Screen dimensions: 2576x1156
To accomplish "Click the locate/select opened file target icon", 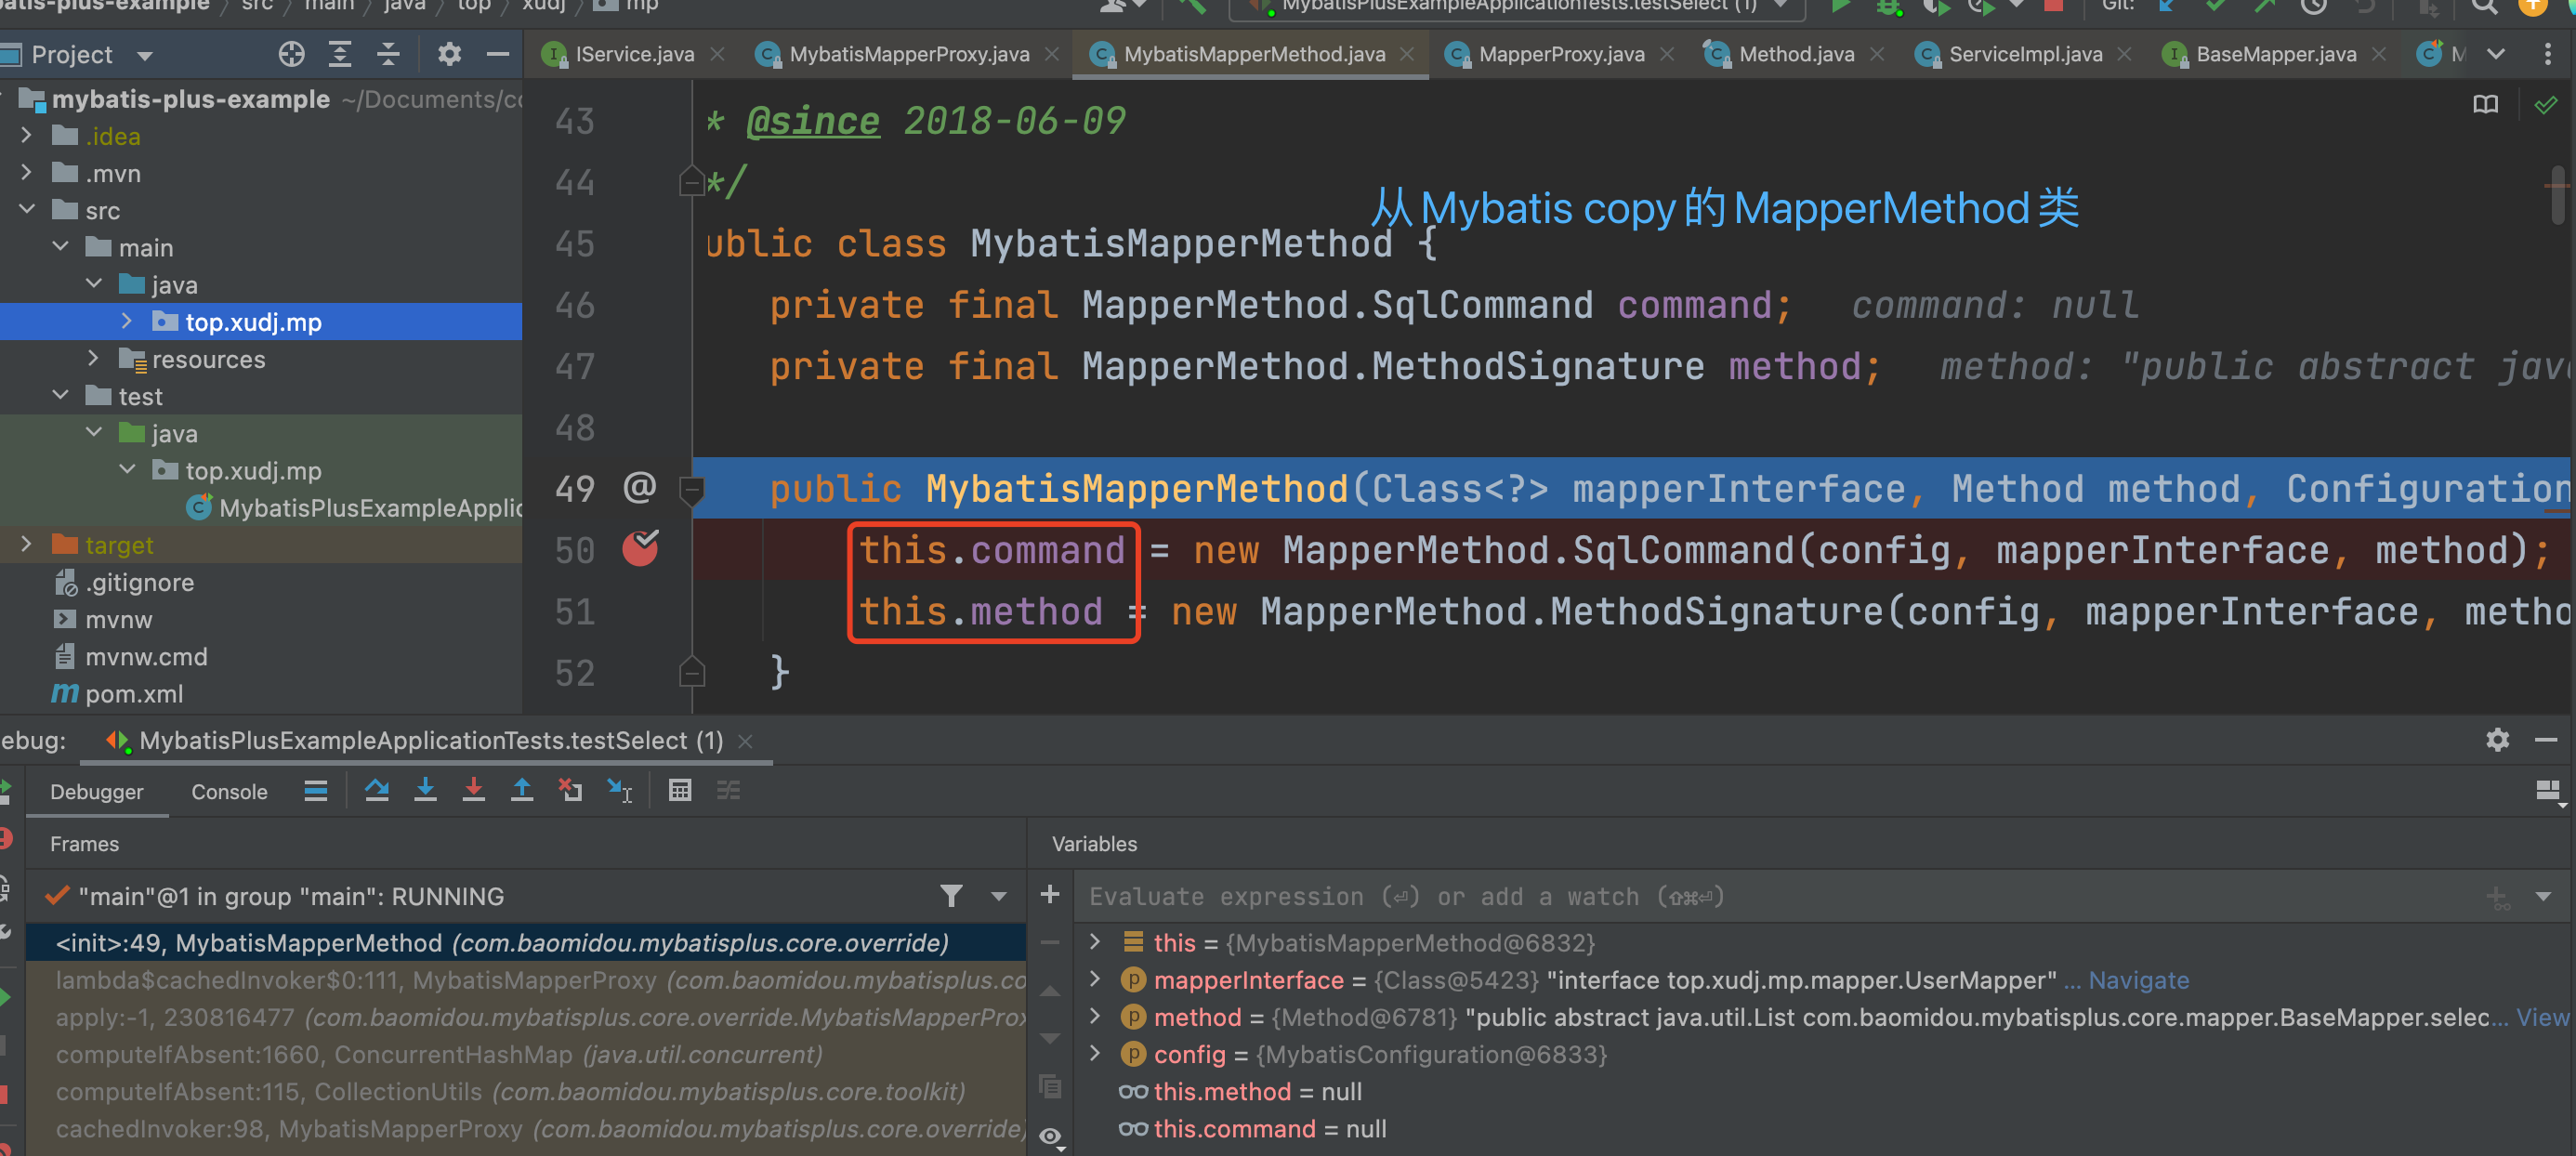I will pos(291,54).
